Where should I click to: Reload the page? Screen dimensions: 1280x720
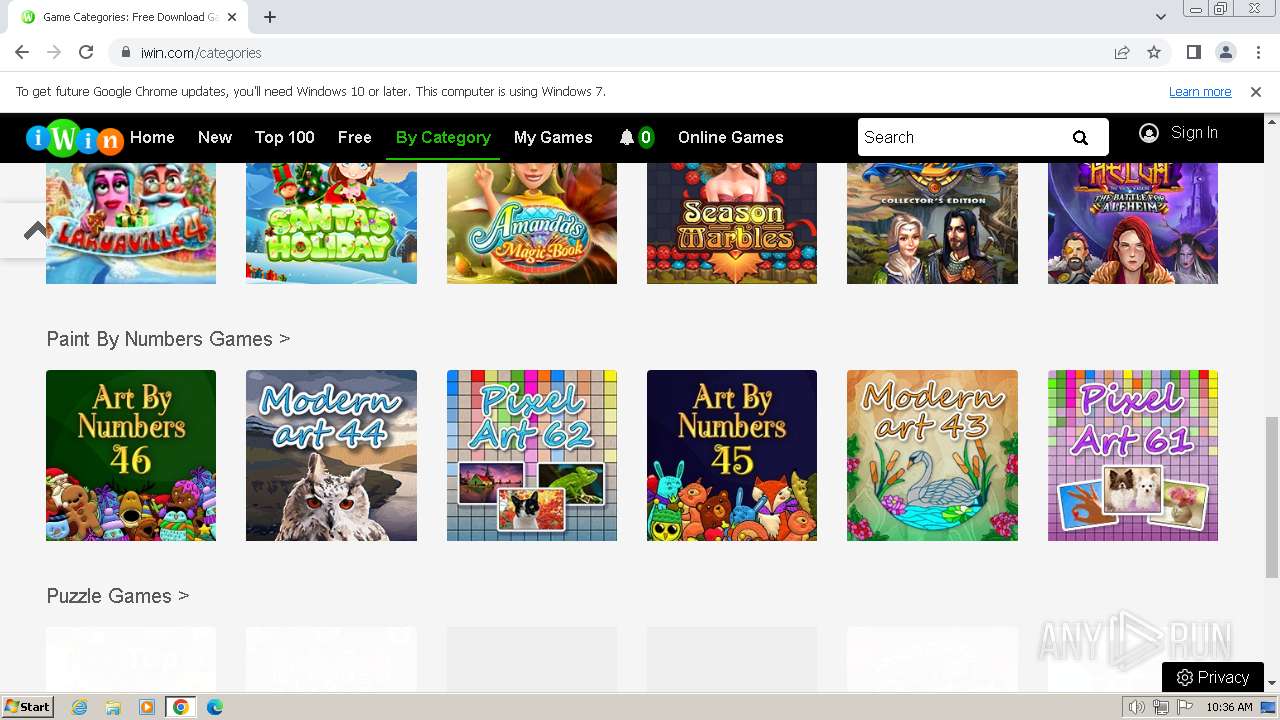(x=86, y=52)
